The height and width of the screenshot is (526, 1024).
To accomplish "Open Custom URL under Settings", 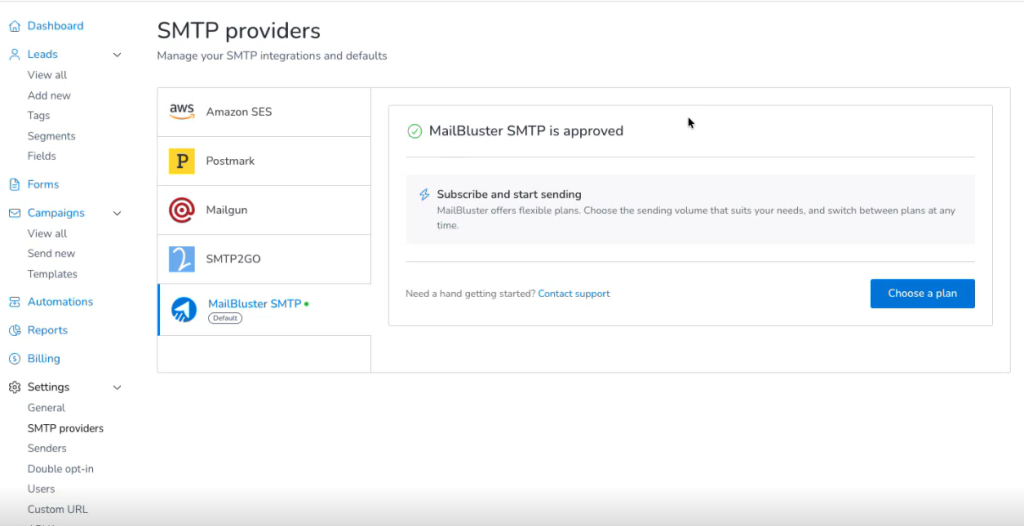I will pos(57,510).
